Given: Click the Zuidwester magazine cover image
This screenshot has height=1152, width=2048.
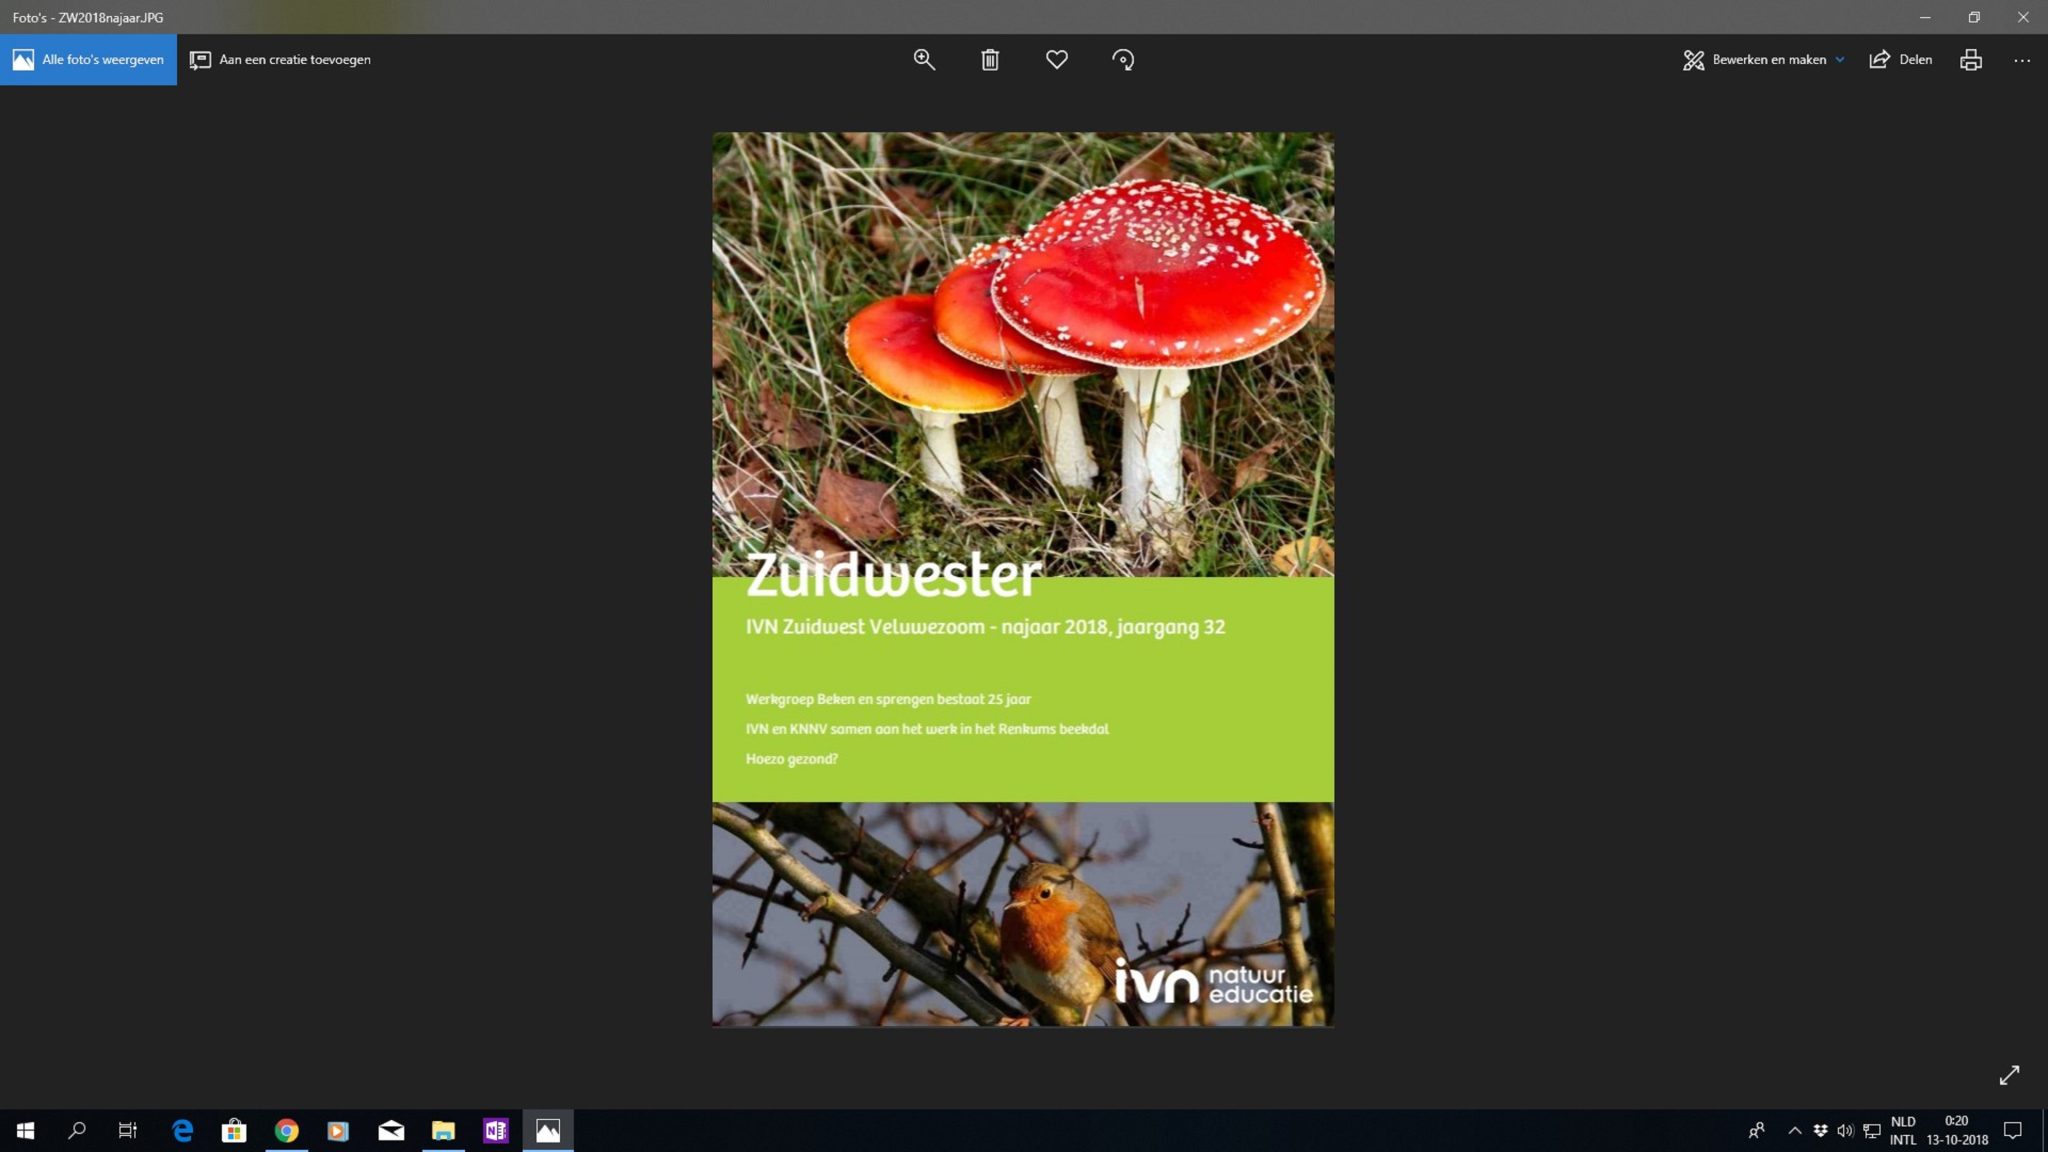Looking at the screenshot, I should 1022,579.
